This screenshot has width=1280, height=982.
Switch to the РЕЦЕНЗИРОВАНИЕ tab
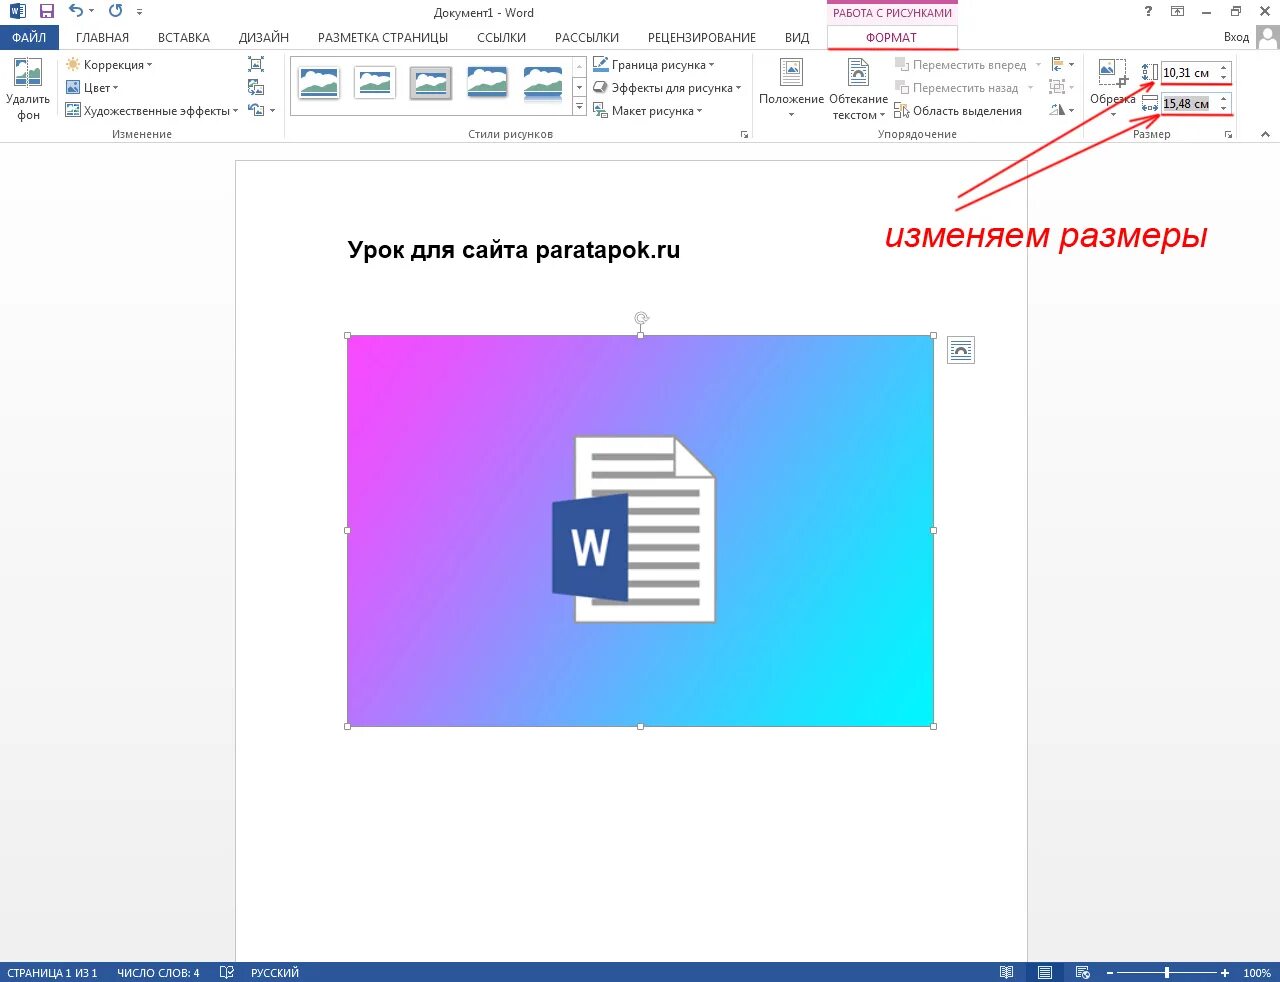[702, 37]
